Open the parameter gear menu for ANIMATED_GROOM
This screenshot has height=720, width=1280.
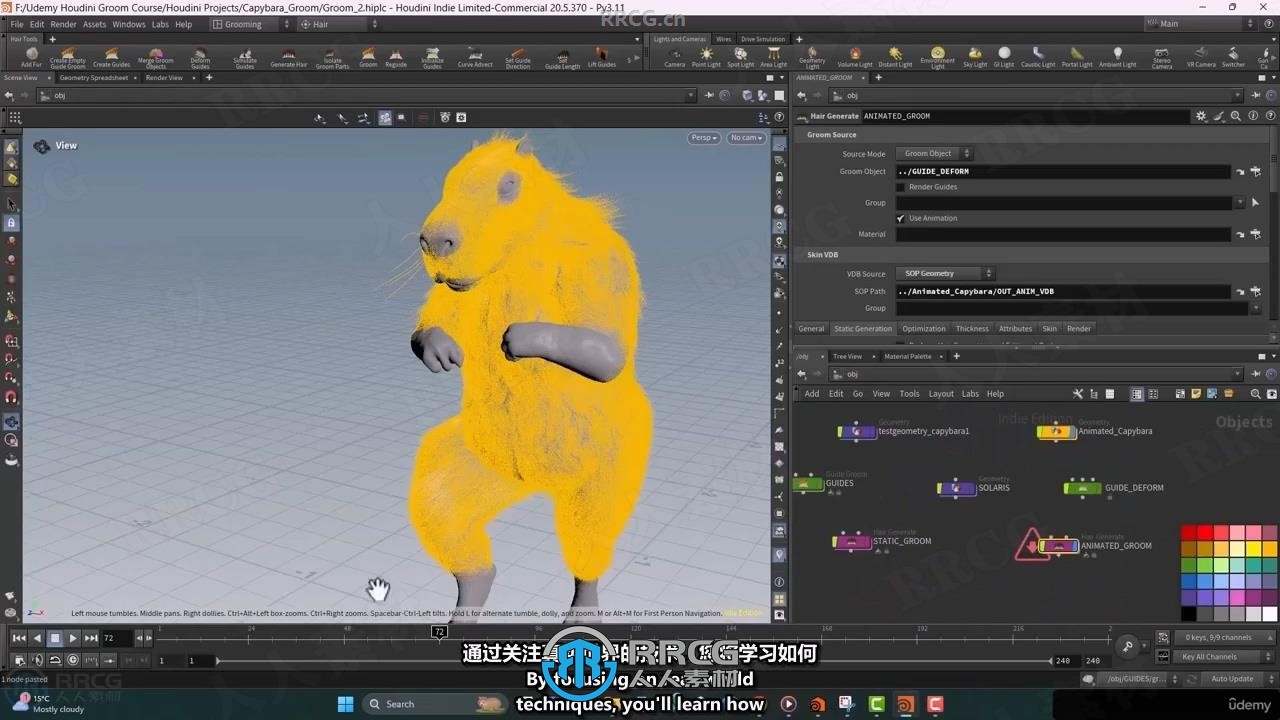(x=1201, y=116)
